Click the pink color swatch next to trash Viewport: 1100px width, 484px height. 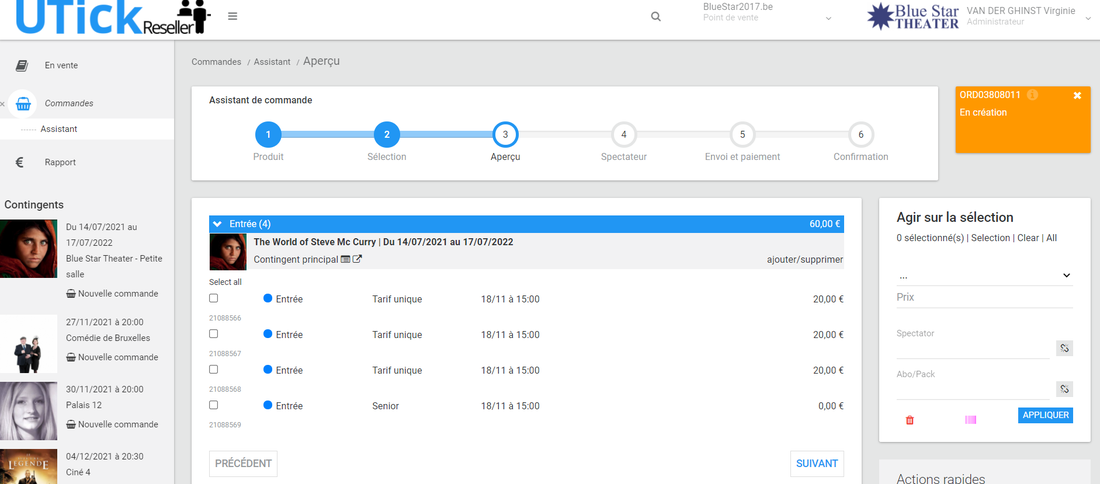(969, 420)
